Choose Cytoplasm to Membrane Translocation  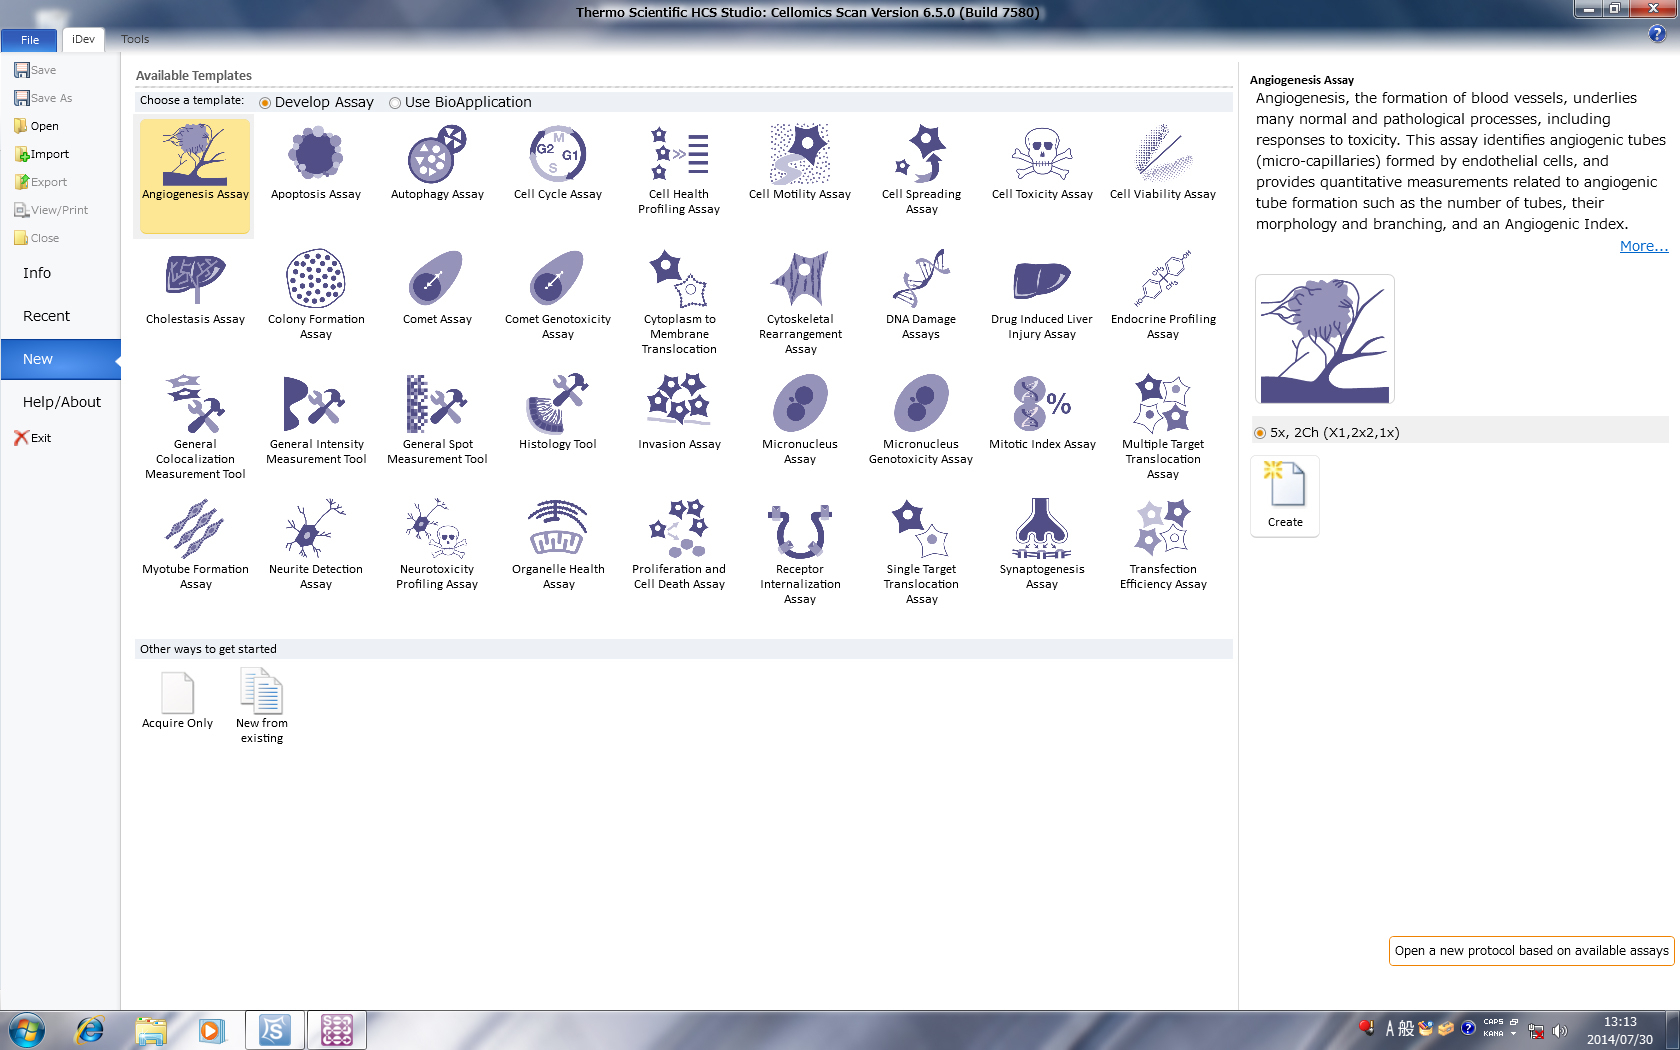coord(679,303)
